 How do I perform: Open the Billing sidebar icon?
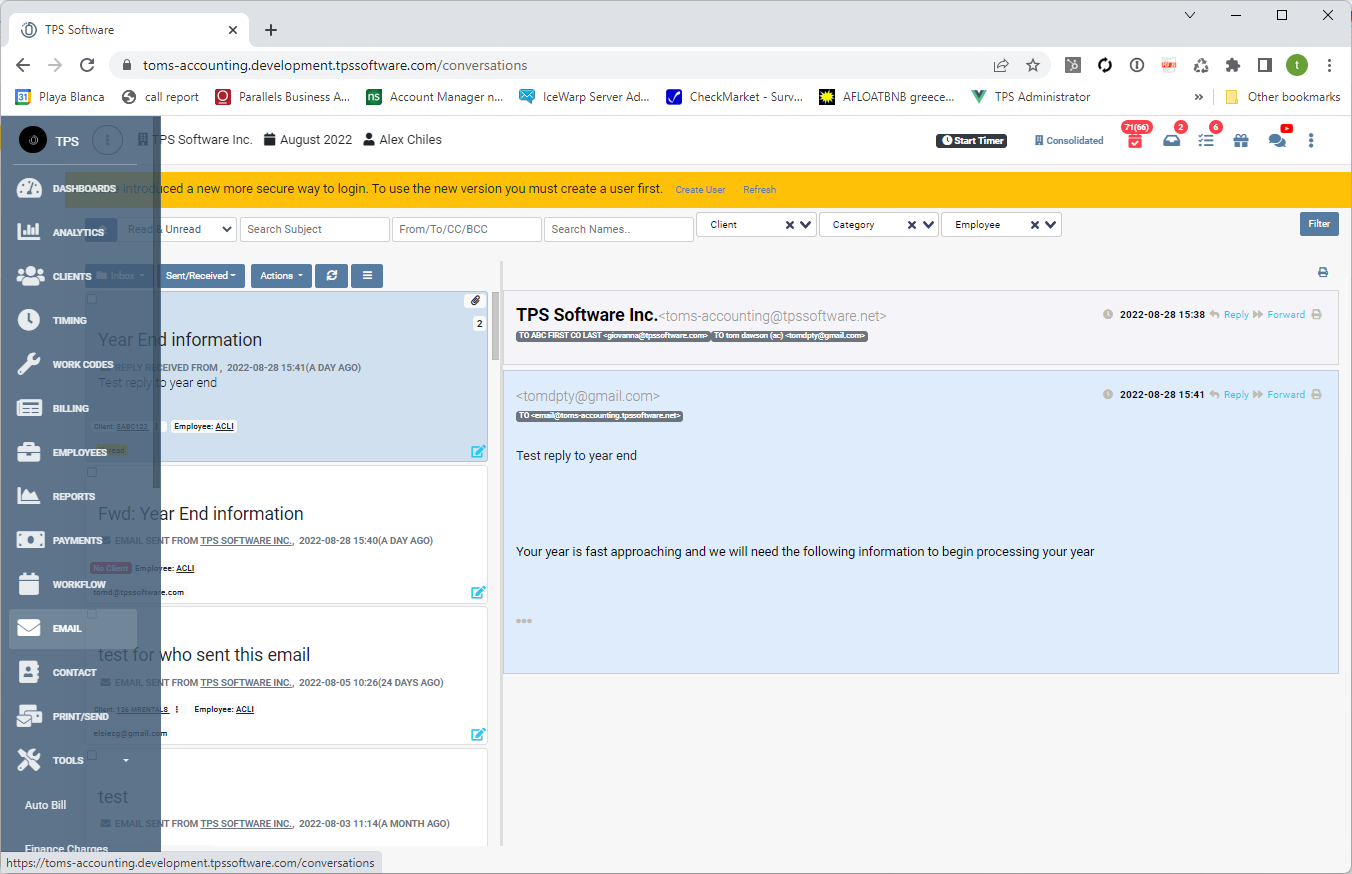pos(30,408)
